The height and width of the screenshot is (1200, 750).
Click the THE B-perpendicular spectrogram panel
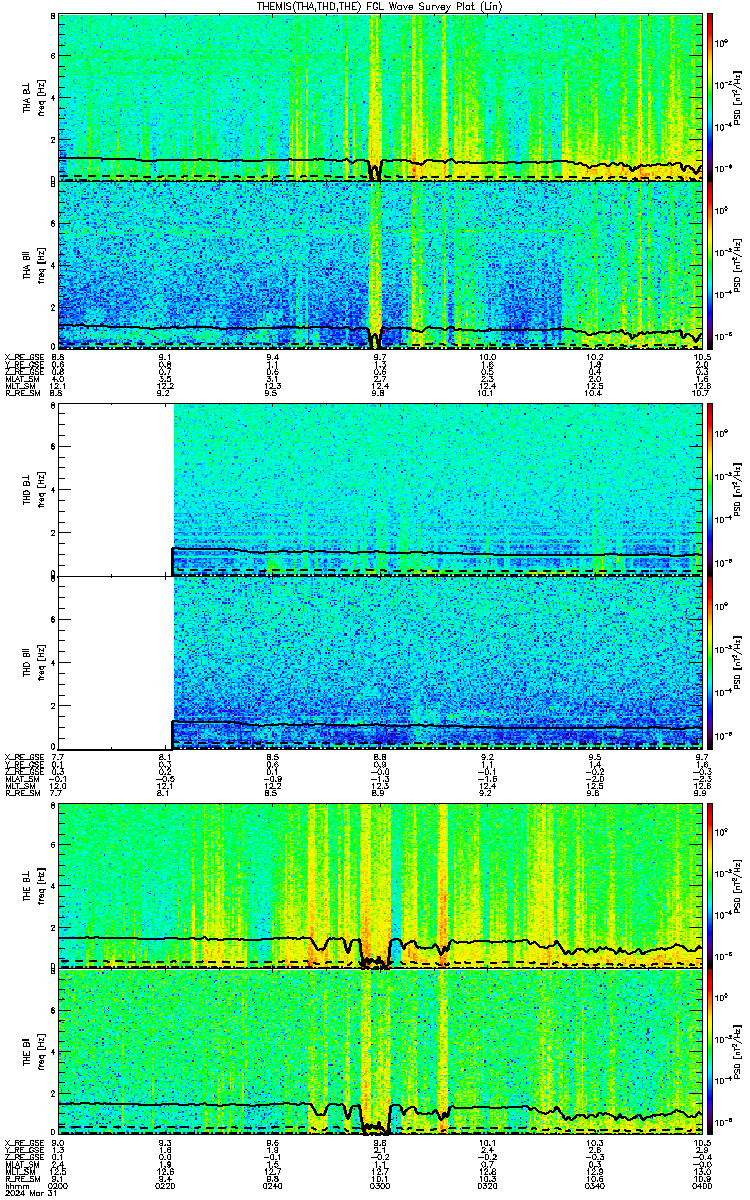380,885
